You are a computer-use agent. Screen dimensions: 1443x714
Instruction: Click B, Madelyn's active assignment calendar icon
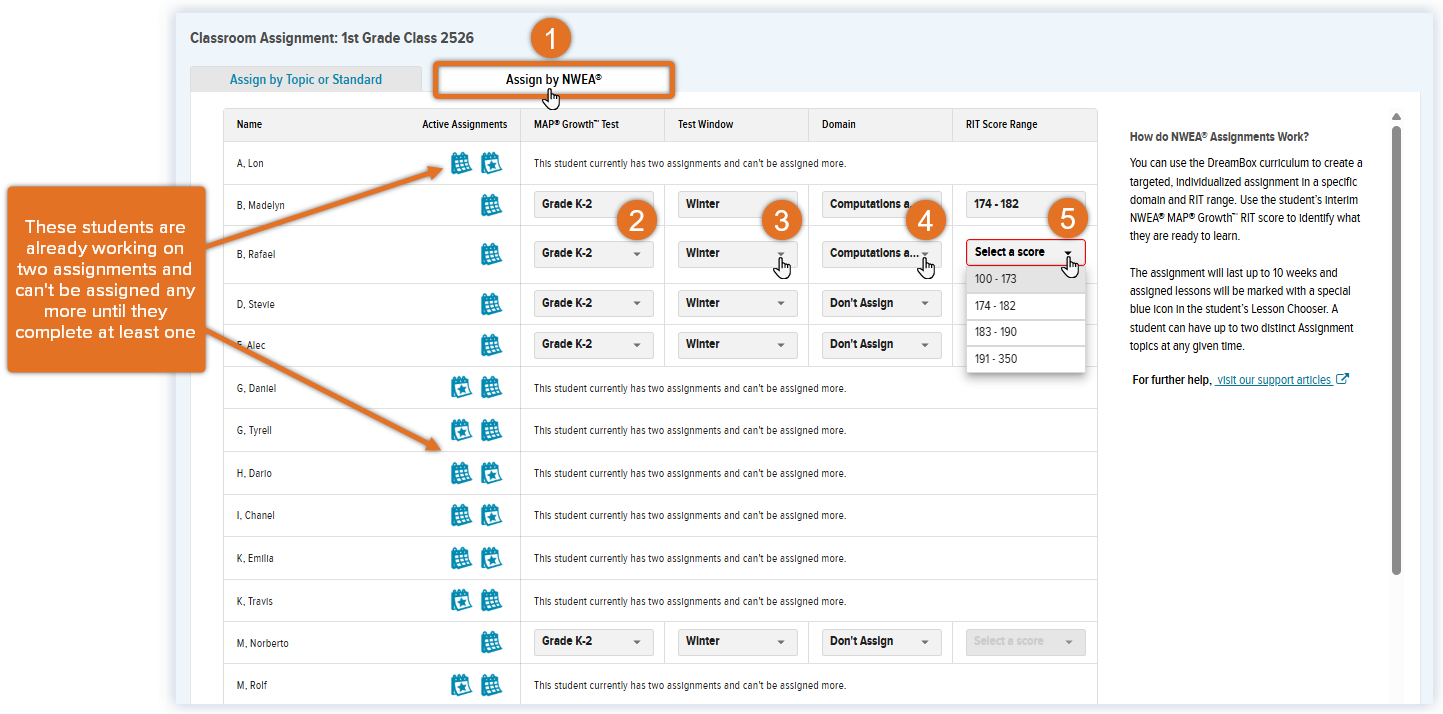pos(491,205)
